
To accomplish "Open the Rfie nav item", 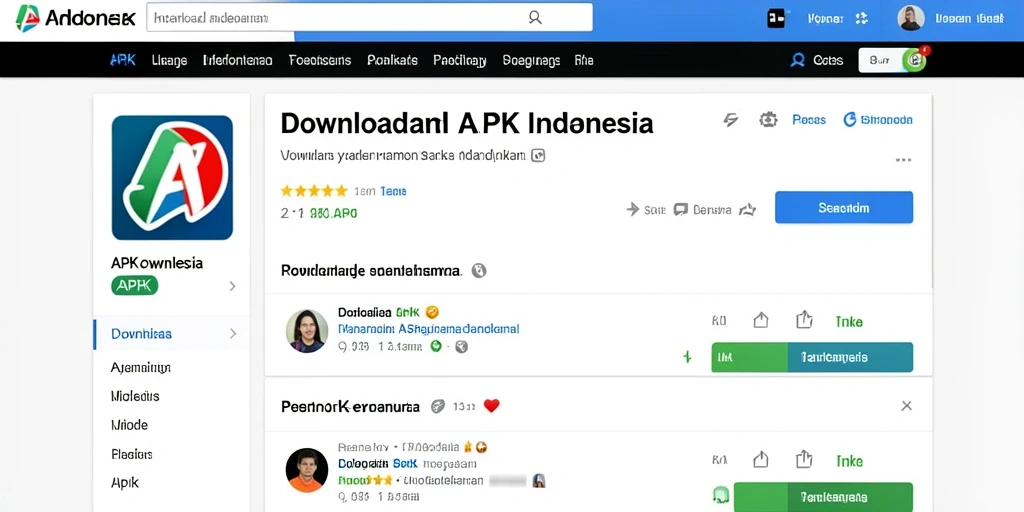I will 584,60.
